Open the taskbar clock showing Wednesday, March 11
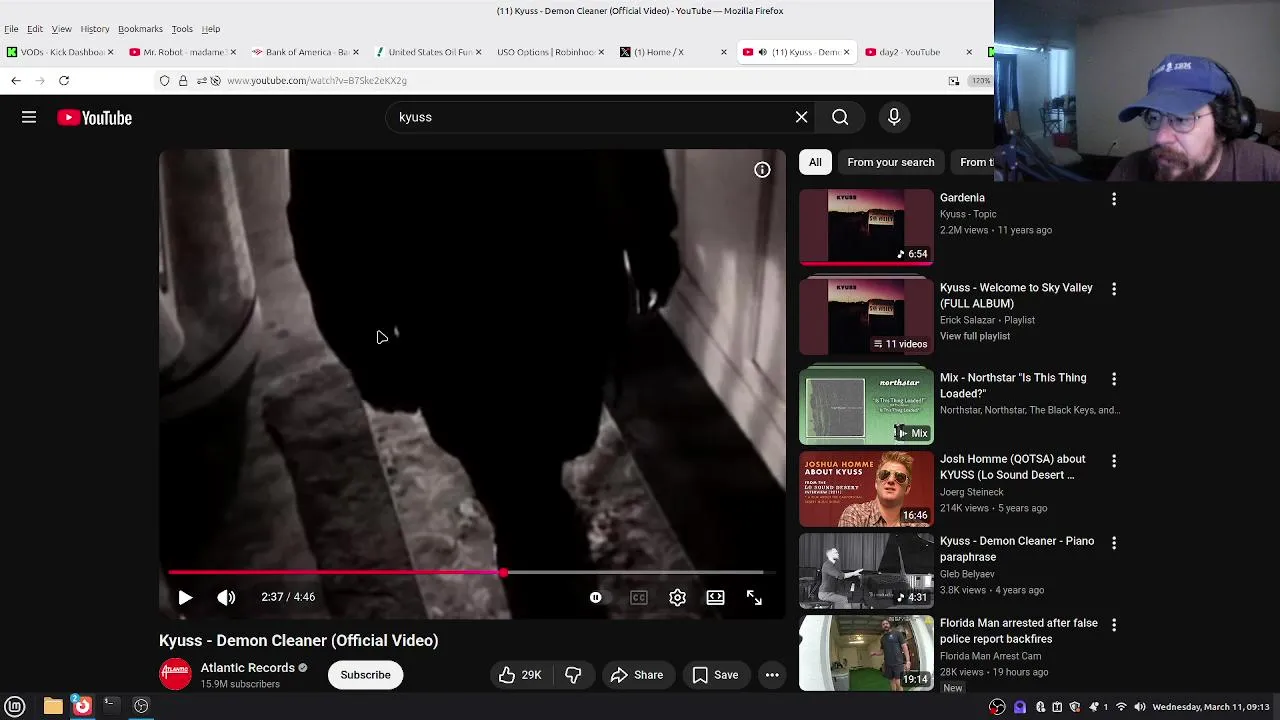The height and width of the screenshot is (720, 1280). pyautogui.click(x=1211, y=707)
